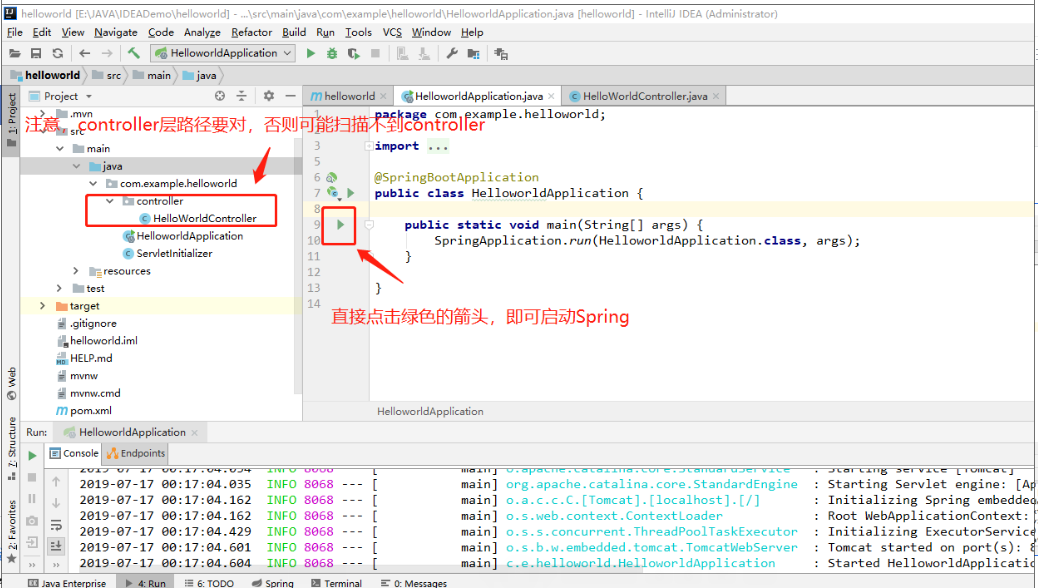
Task: Toggle the Web tool window button
Action: click(x=11, y=384)
